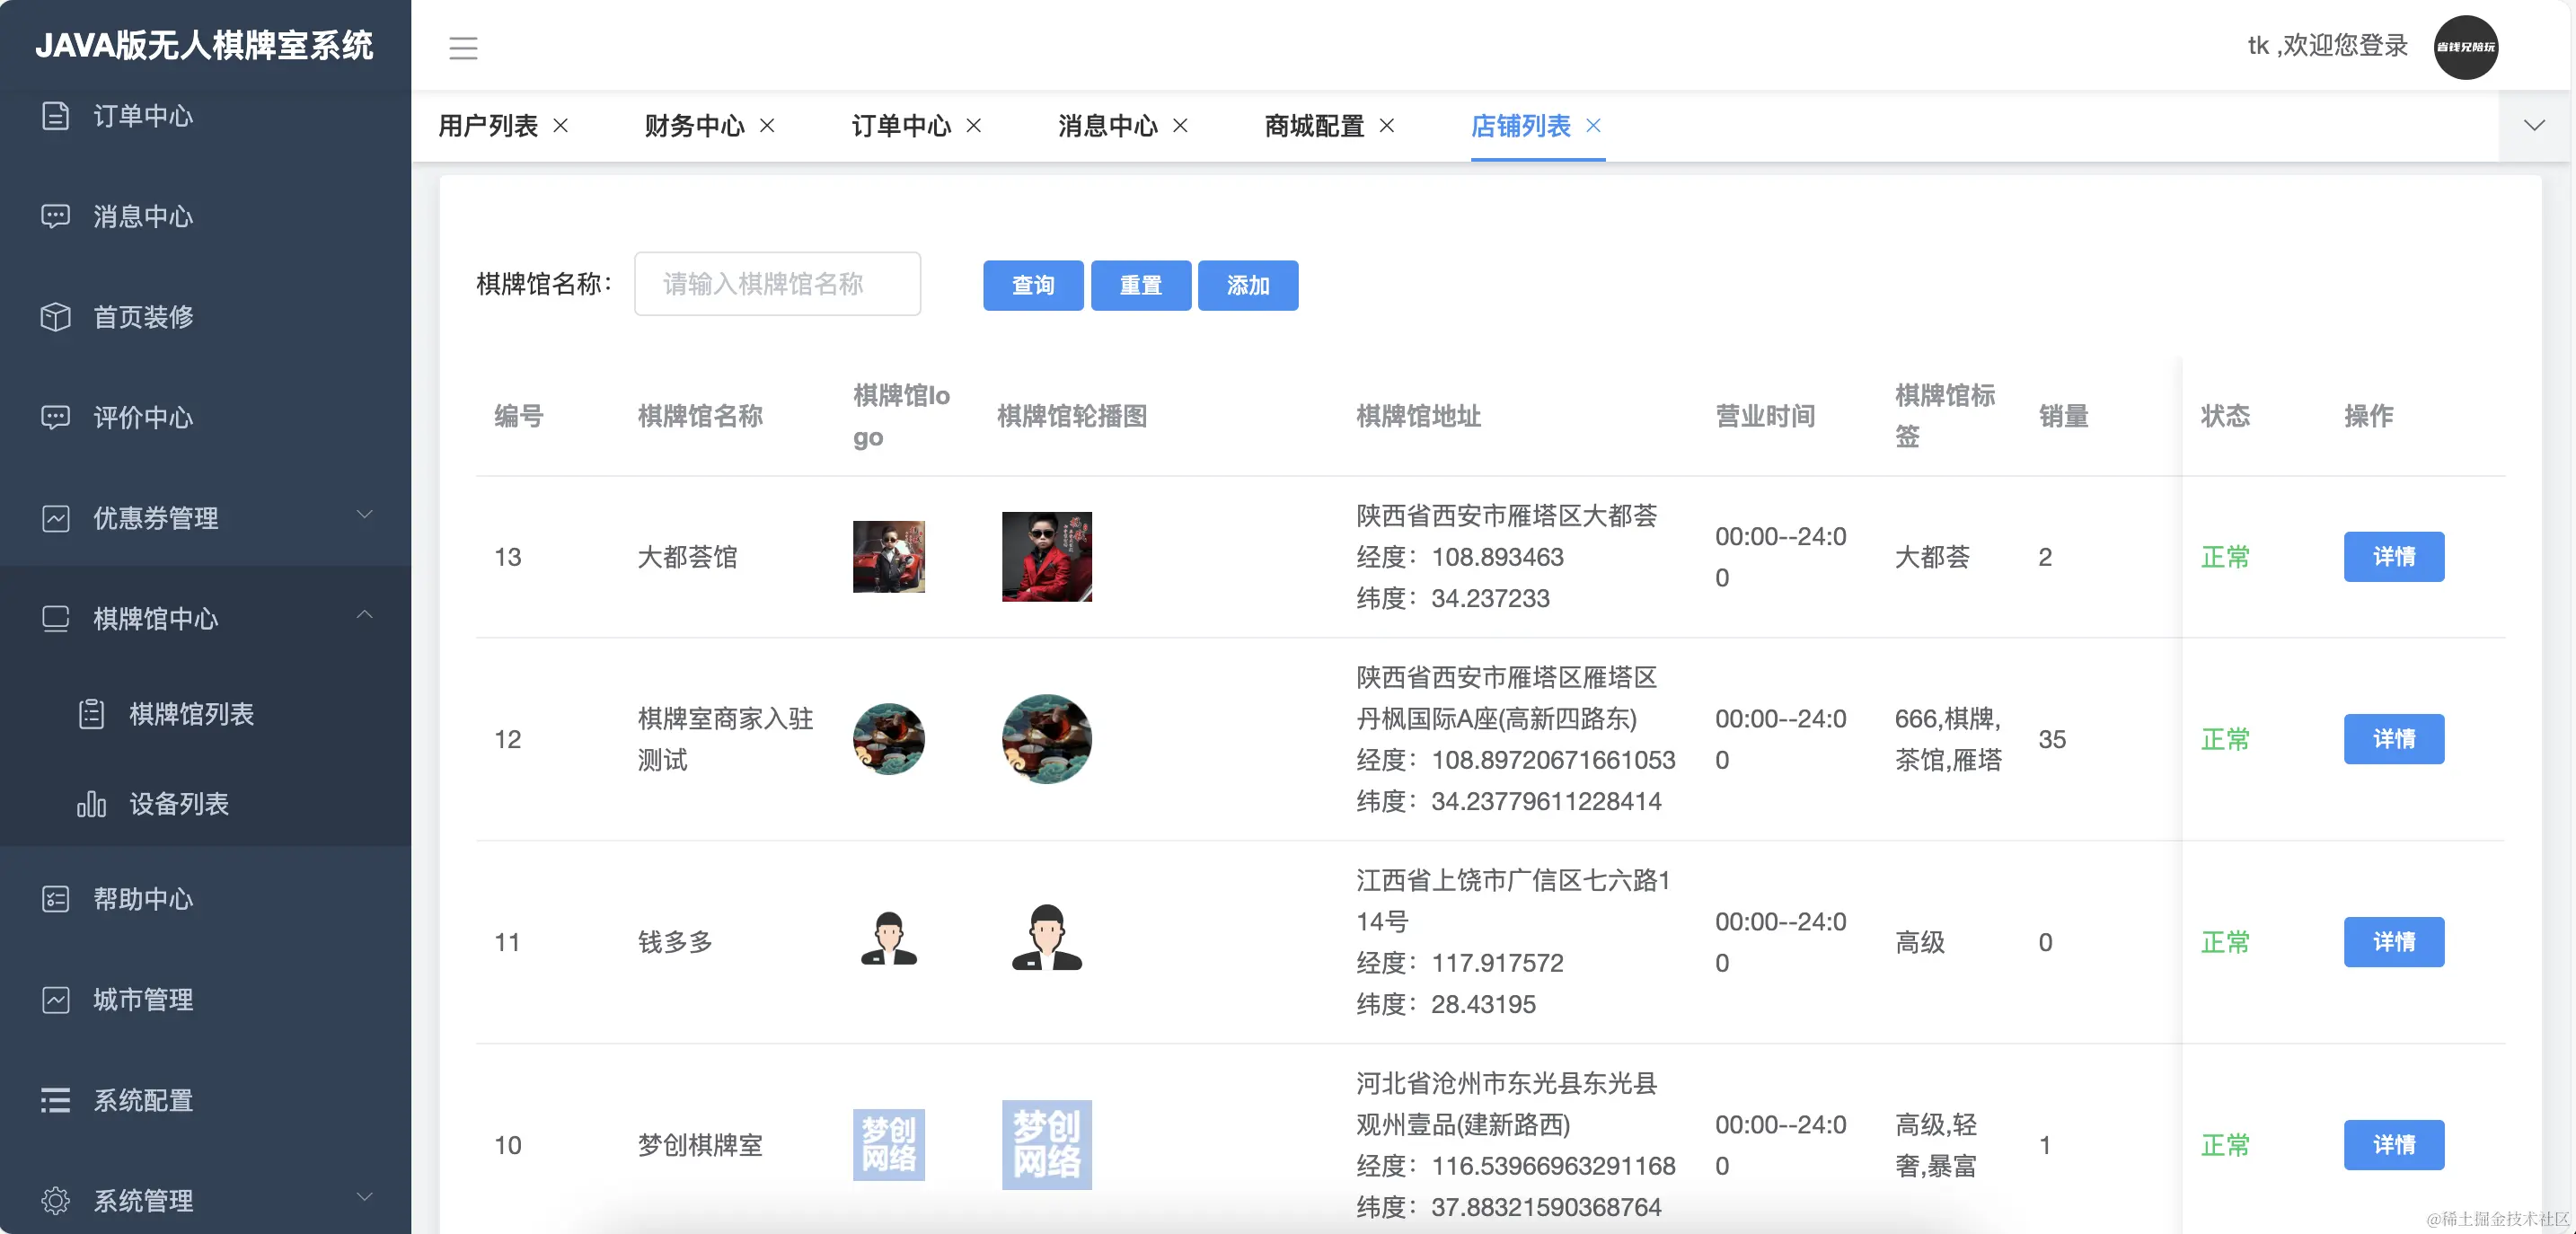Open the 评价中心 sidebar icon
Image resolution: width=2576 pixels, height=1234 pixels.
(55, 418)
